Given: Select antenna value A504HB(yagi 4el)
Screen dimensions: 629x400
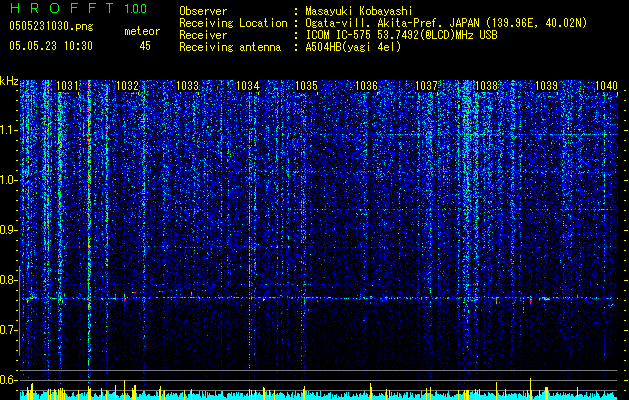Looking at the screenshot, I should 353,47.
